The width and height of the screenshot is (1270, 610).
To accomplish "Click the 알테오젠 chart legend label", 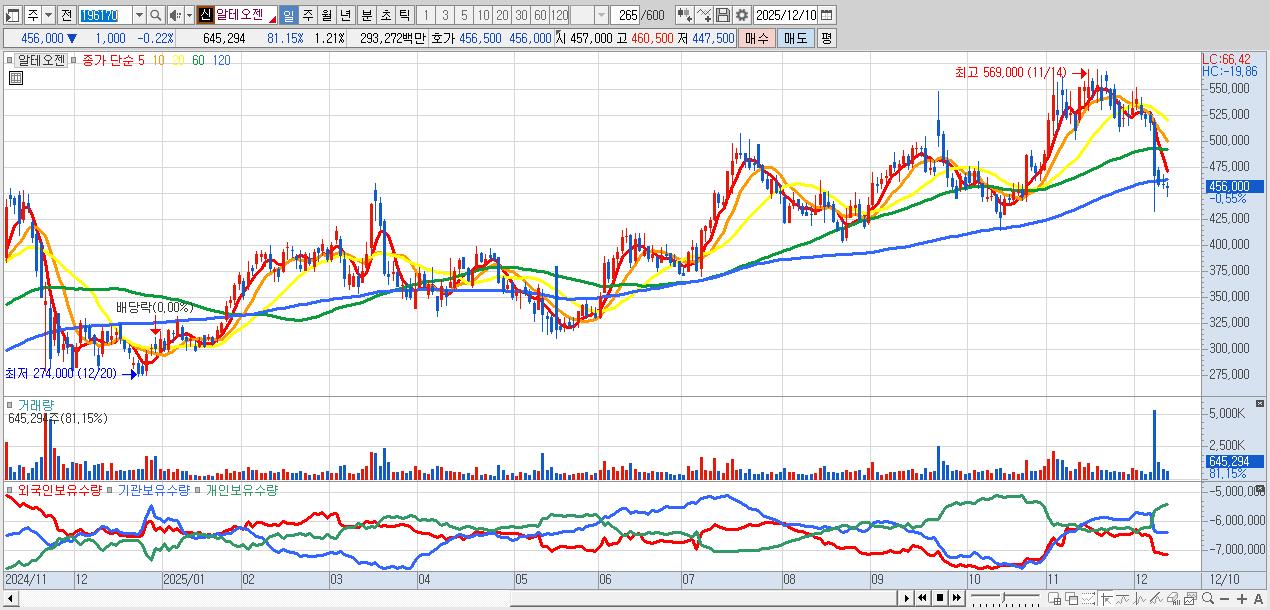I will (x=41, y=60).
